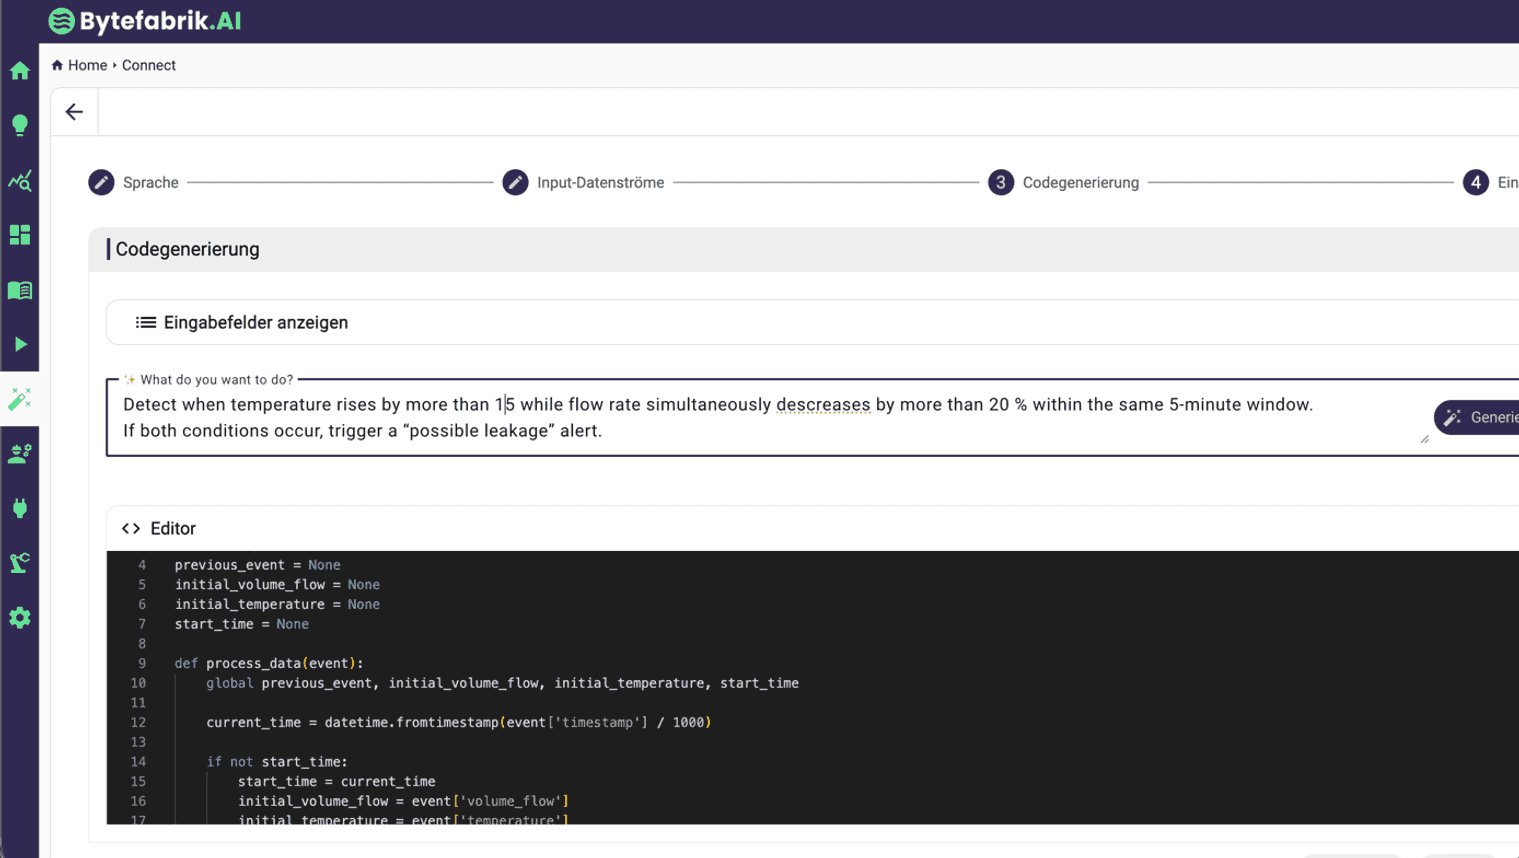The width and height of the screenshot is (1519, 858).
Task: Select step 3 Codegenerierung
Action: pyautogui.click(x=1064, y=183)
